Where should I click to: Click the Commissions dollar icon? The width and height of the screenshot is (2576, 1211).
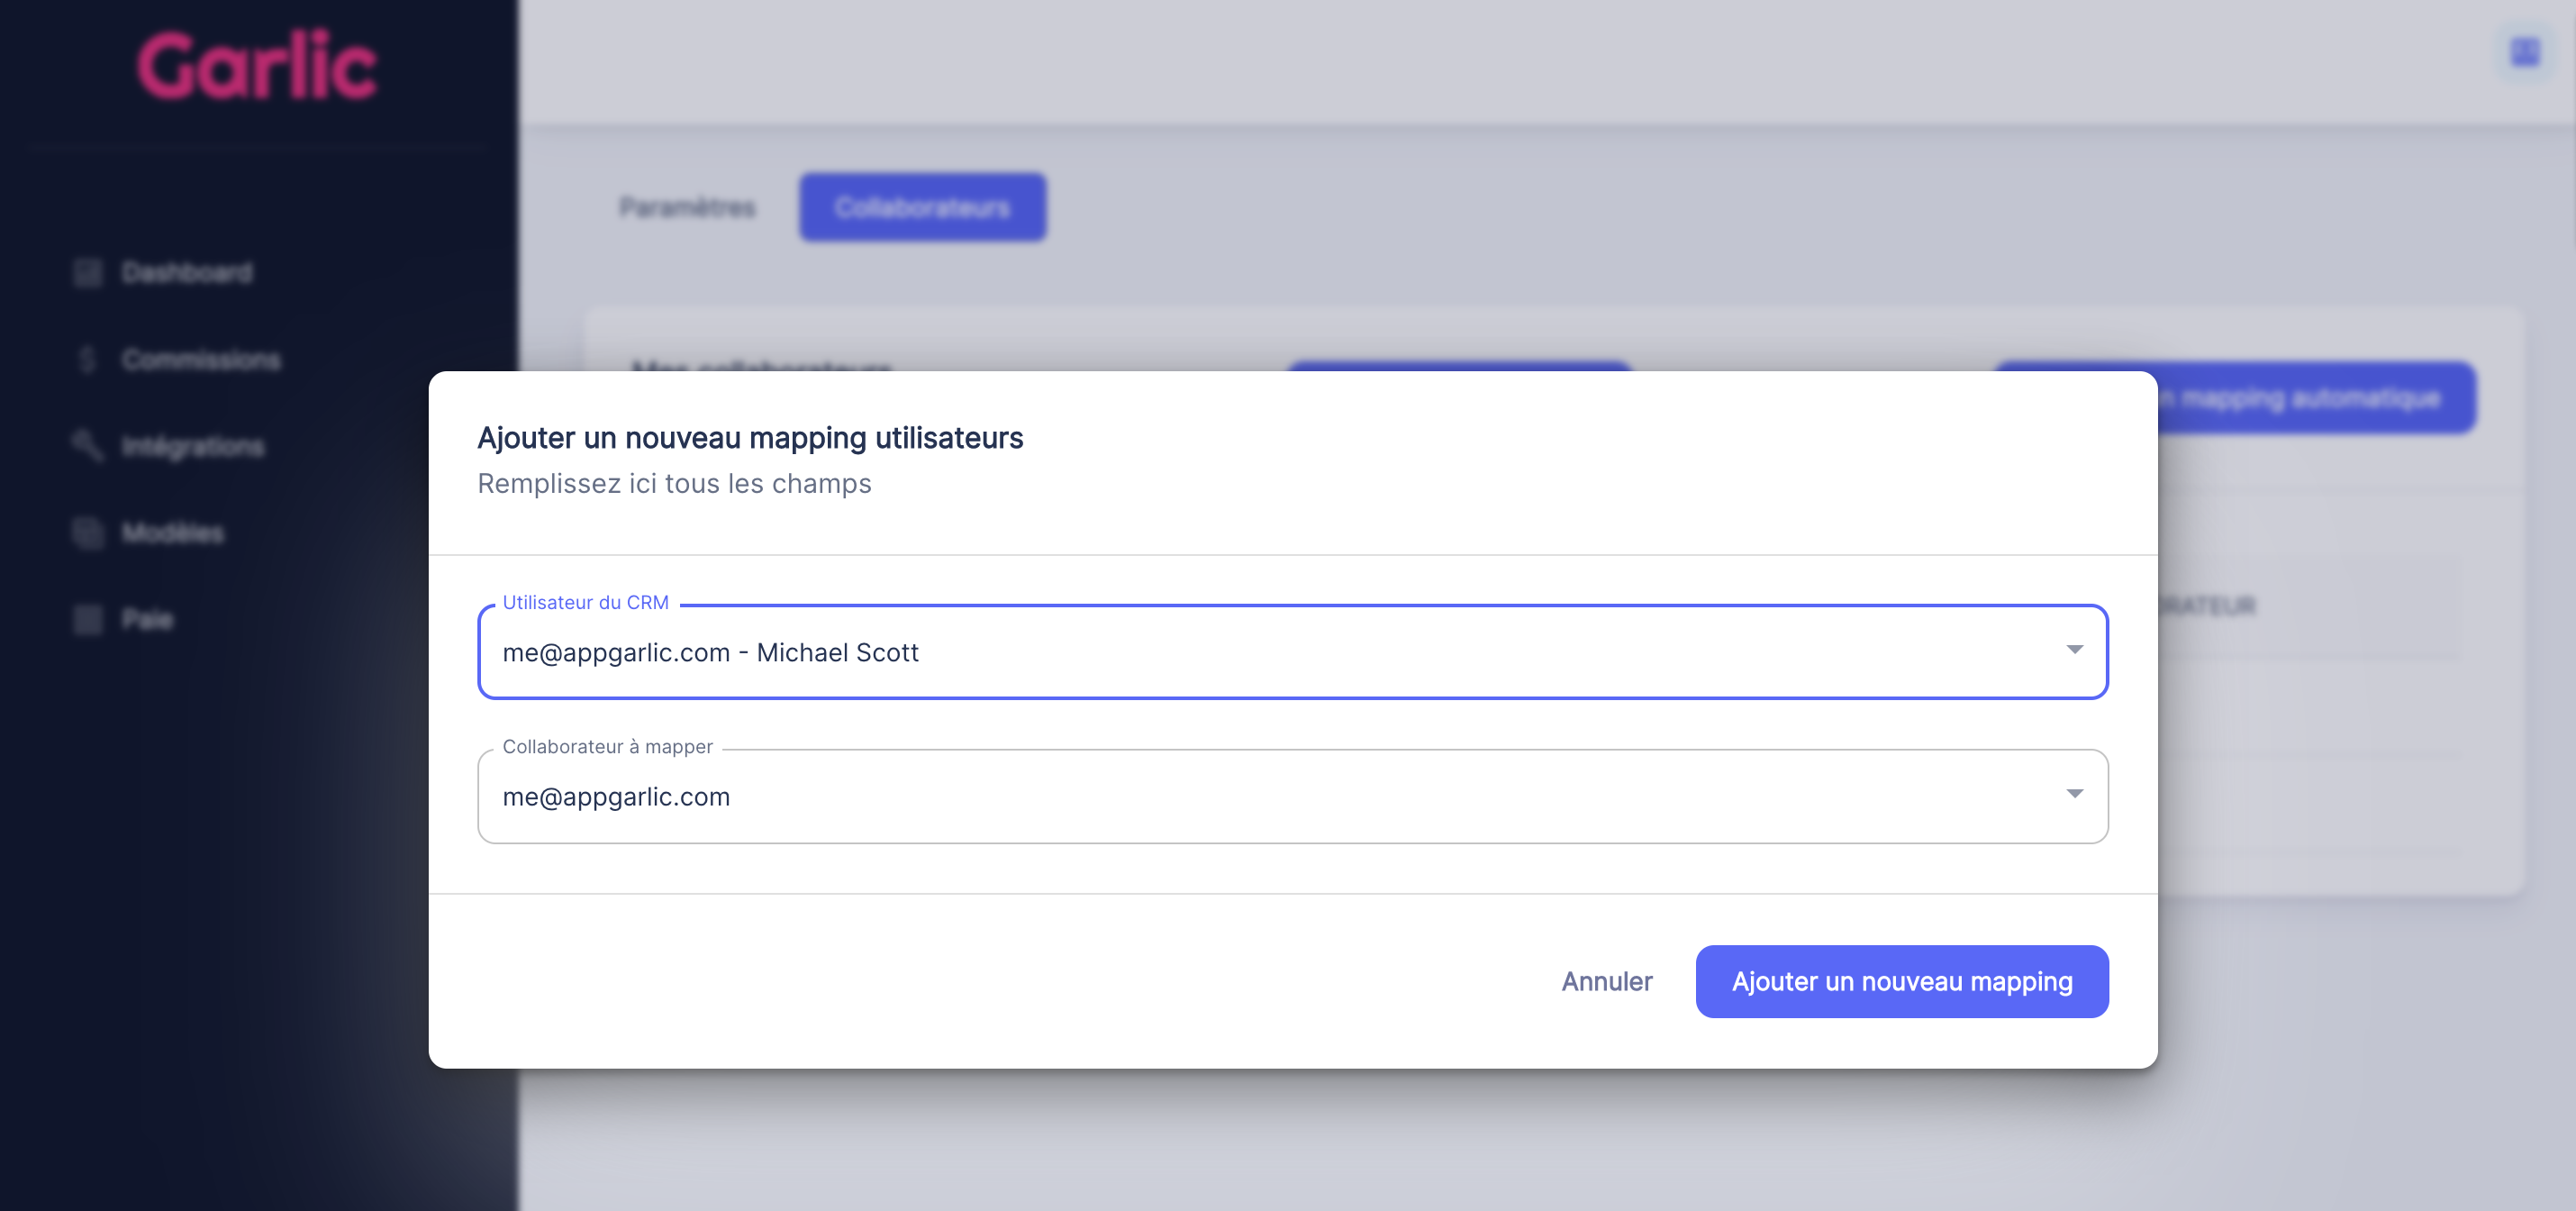pos(88,360)
